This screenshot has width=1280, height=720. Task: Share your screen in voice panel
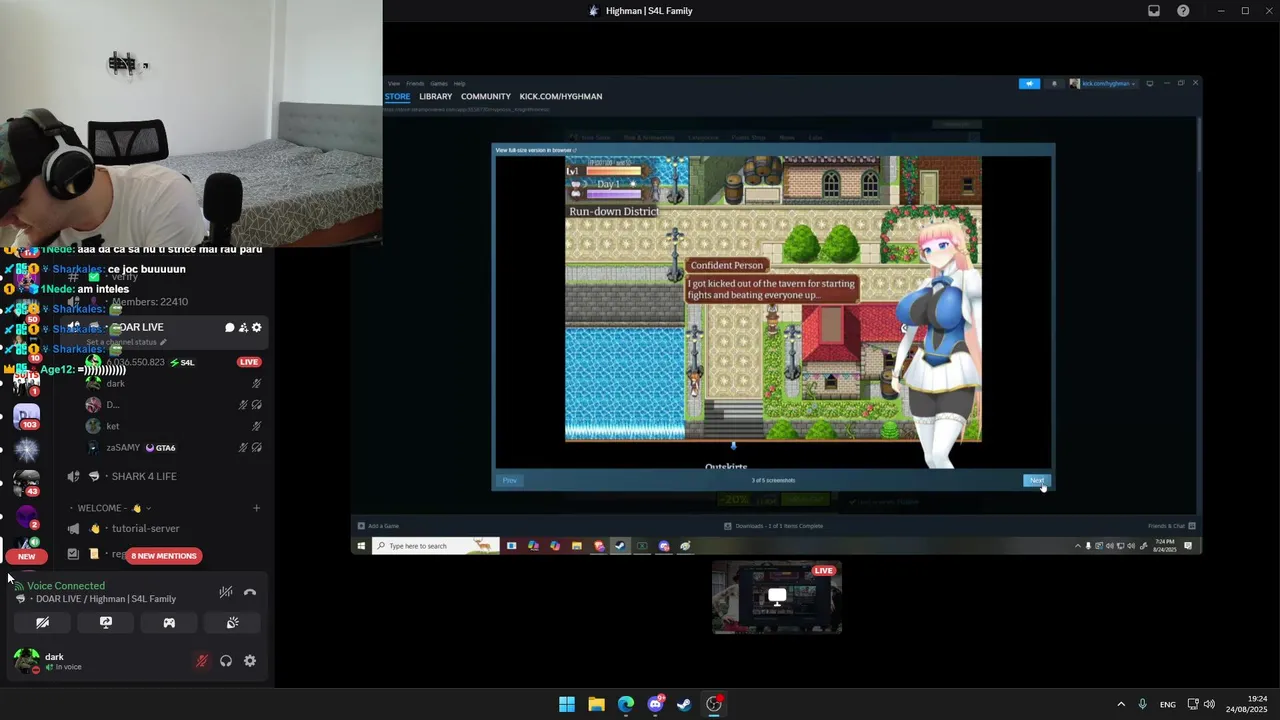[x=106, y=622]
